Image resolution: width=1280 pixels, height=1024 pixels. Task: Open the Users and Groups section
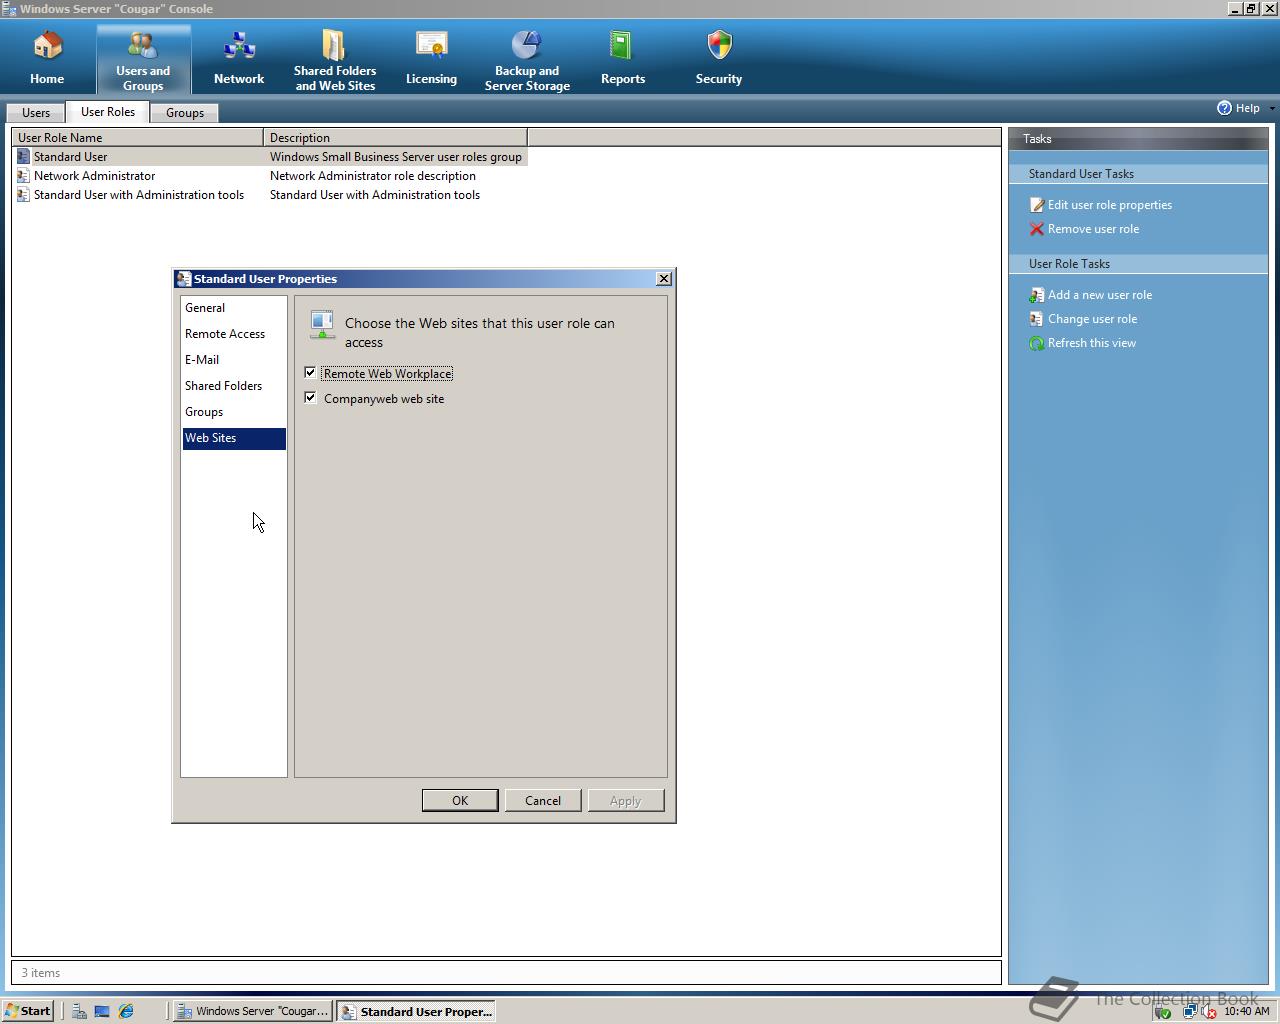[x=143, y=59]
